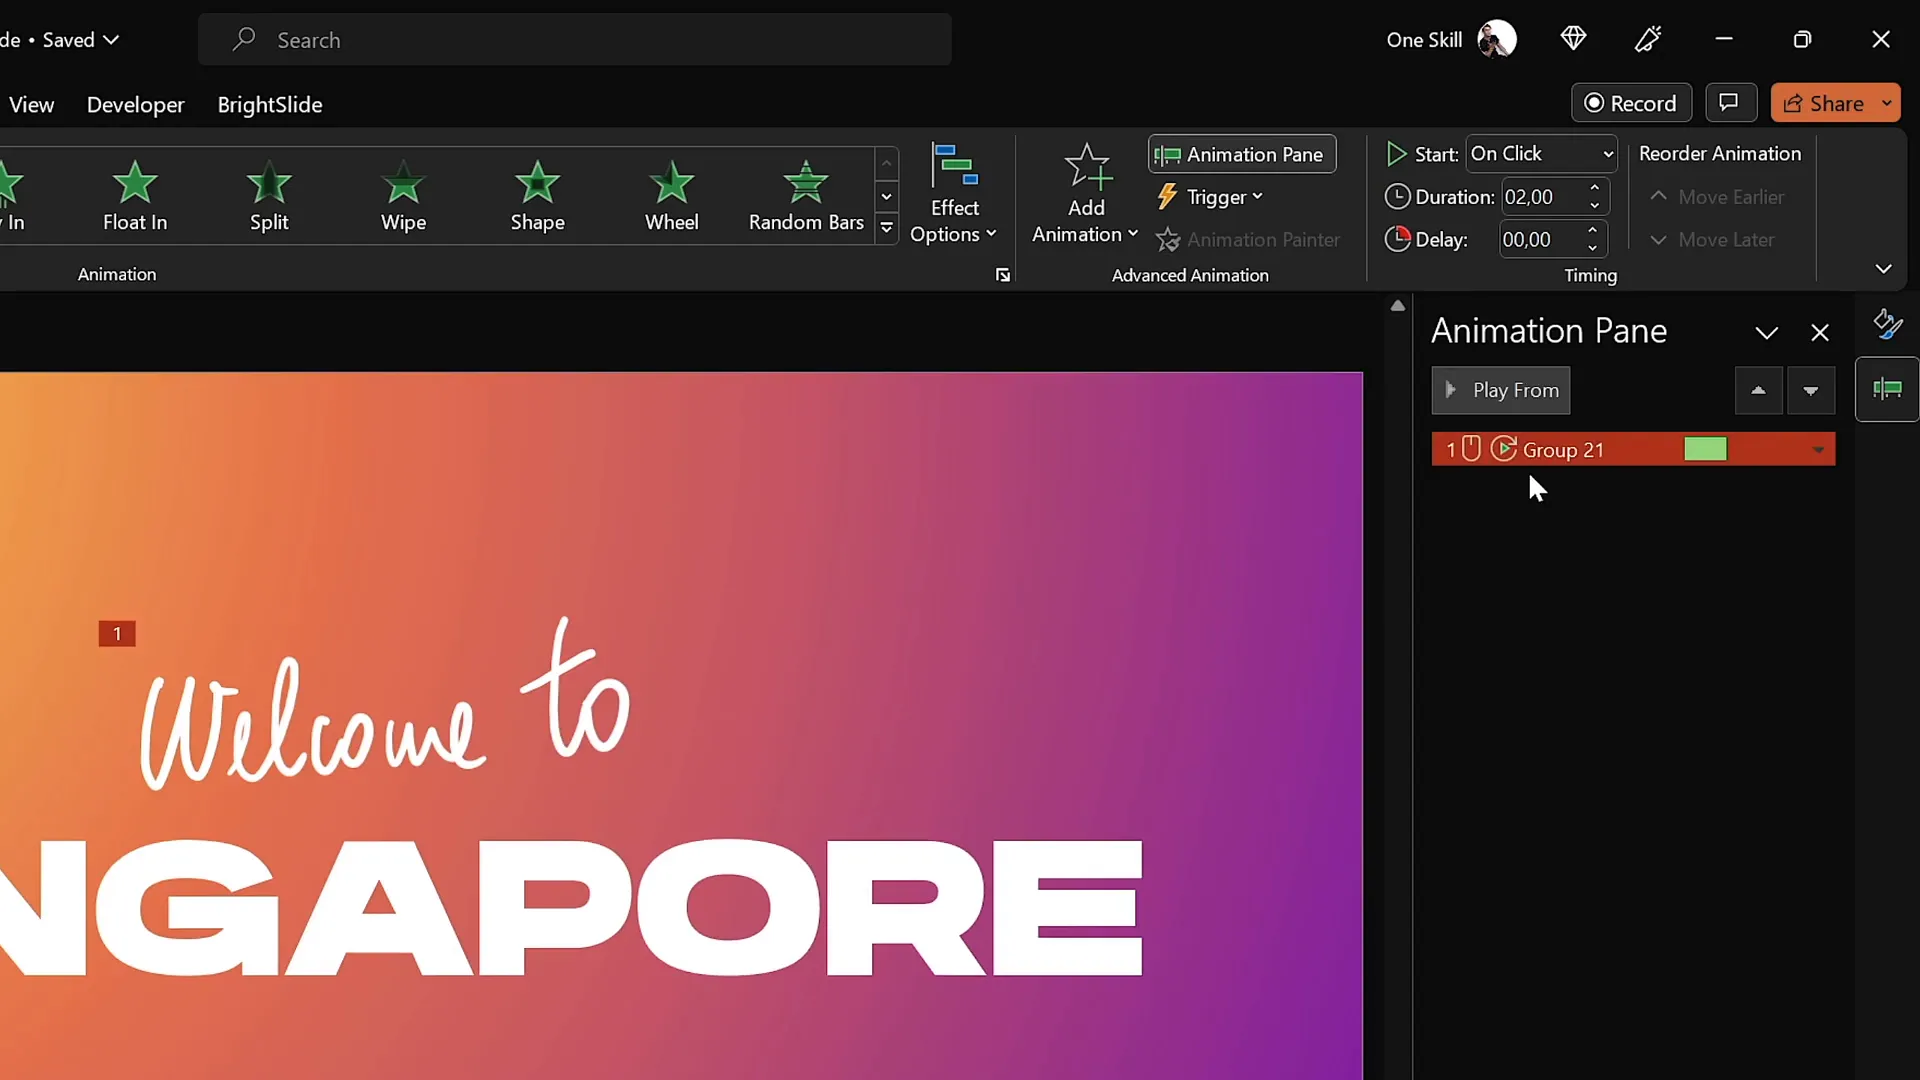Select the Random Bars animation
Viewport: 1920px width, 1080px height.
pos(806,195)
